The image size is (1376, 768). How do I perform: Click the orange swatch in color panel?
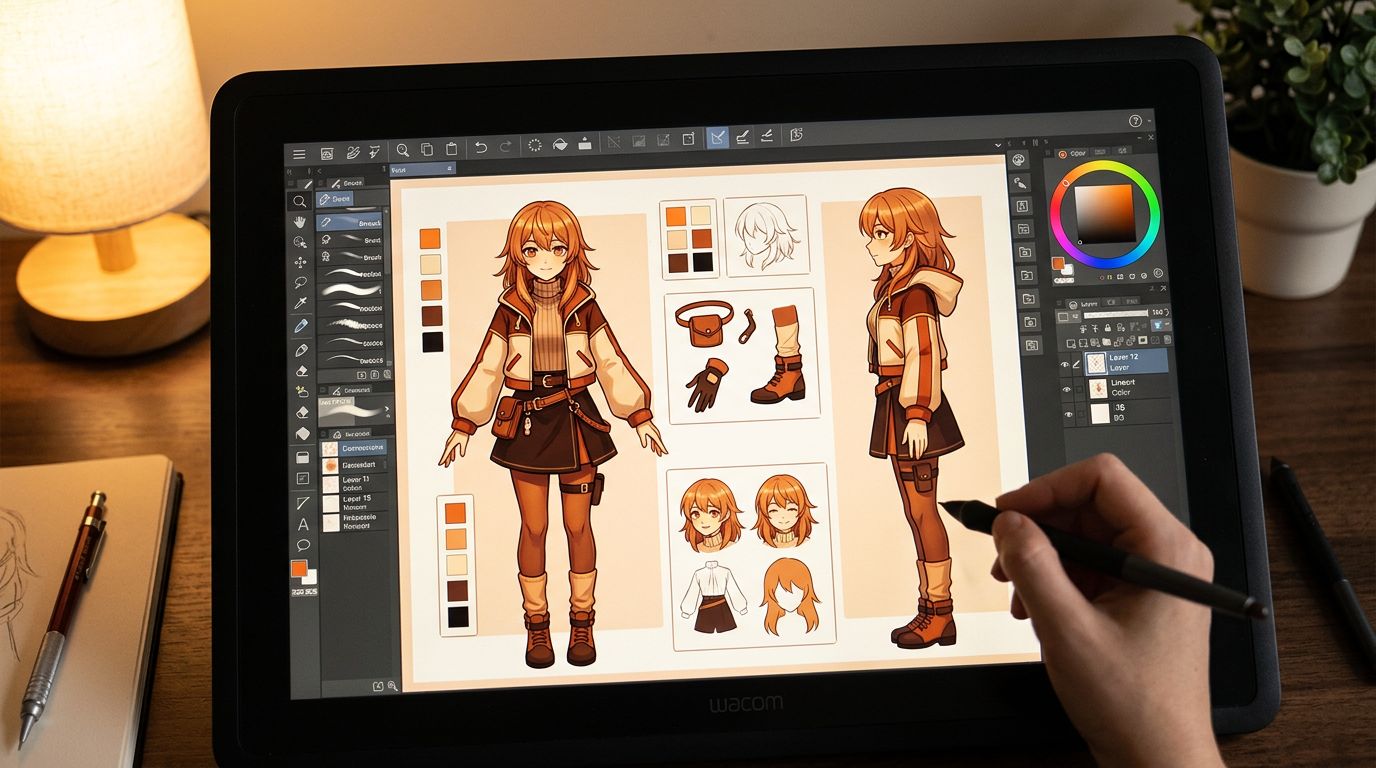[x=1058, y=263]
